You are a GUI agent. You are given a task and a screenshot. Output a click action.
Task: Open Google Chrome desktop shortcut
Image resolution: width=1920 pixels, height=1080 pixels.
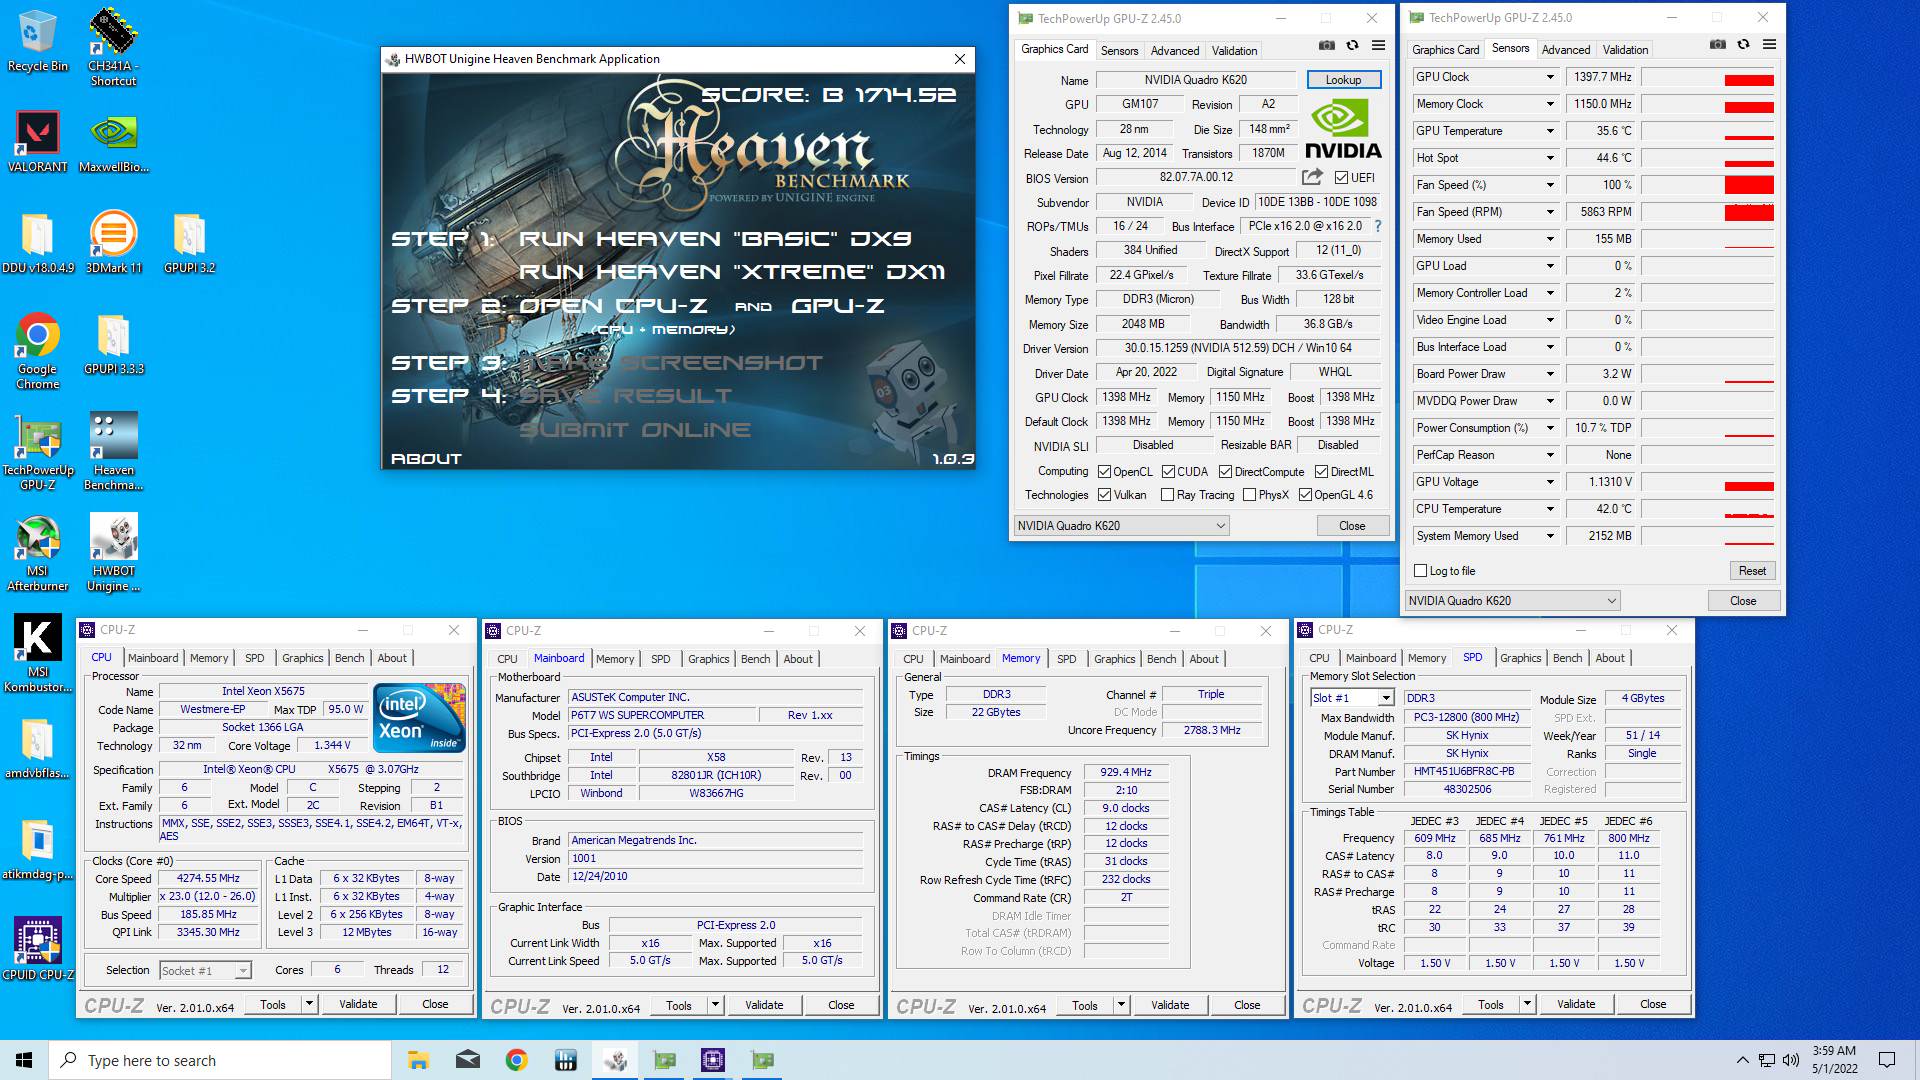tap(37, 351)
